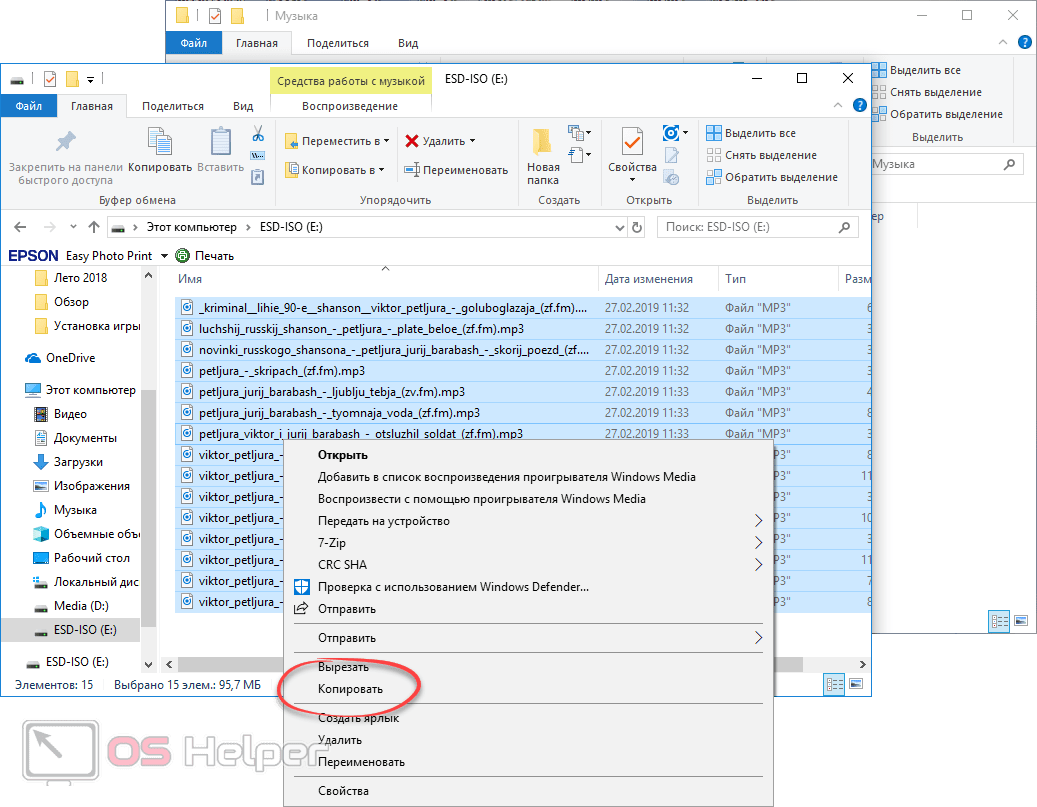This screenshot has width=1037, height=807.
Task: Switch to large icons view in status bar
Action: (x=854, y=684)
